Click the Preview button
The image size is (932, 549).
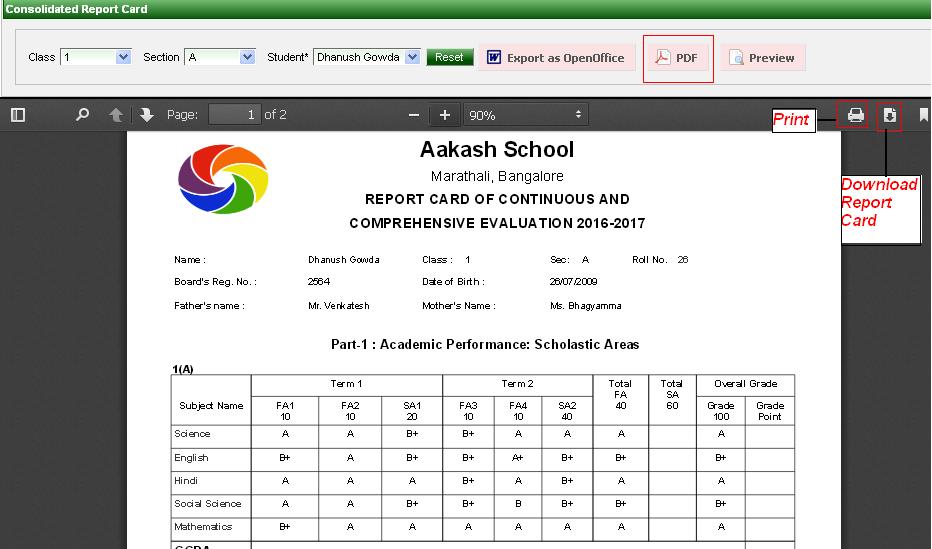[x=762, y=58]
